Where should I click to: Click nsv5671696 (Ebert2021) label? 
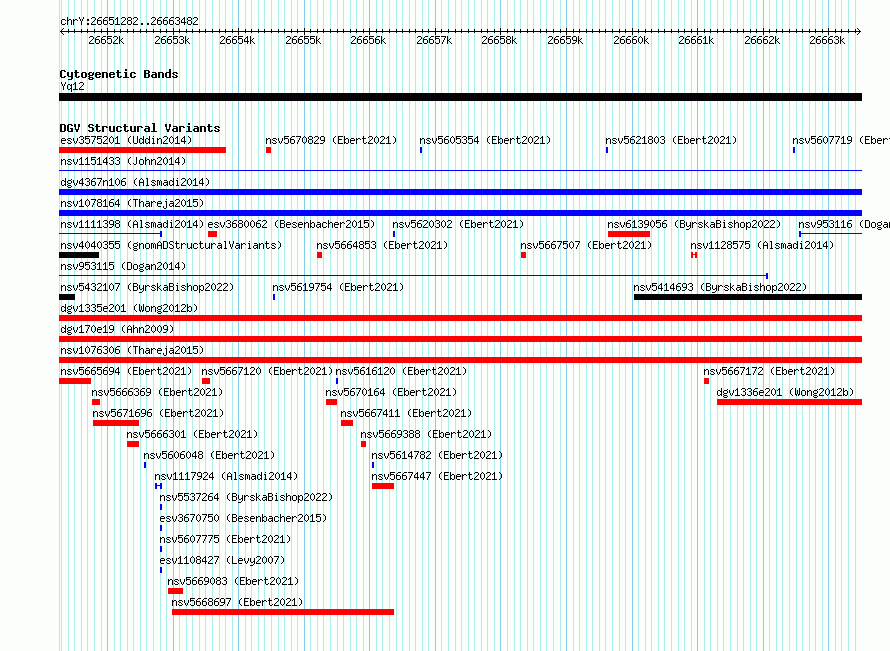point(158,413)
